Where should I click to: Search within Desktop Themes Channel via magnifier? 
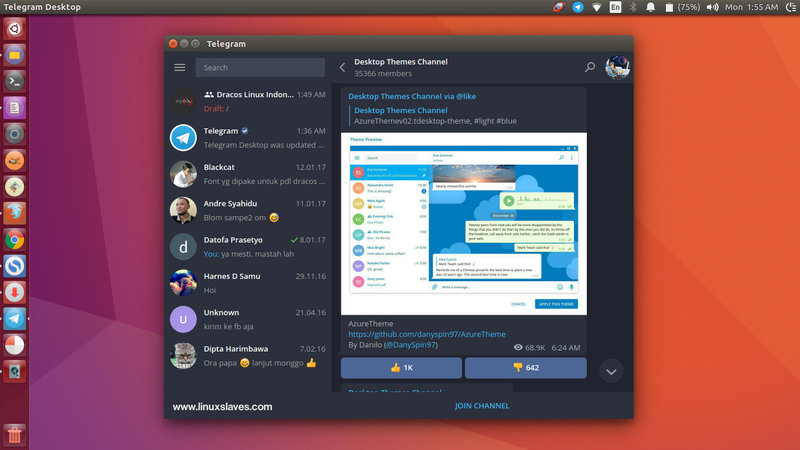click(x=590, y=67)
